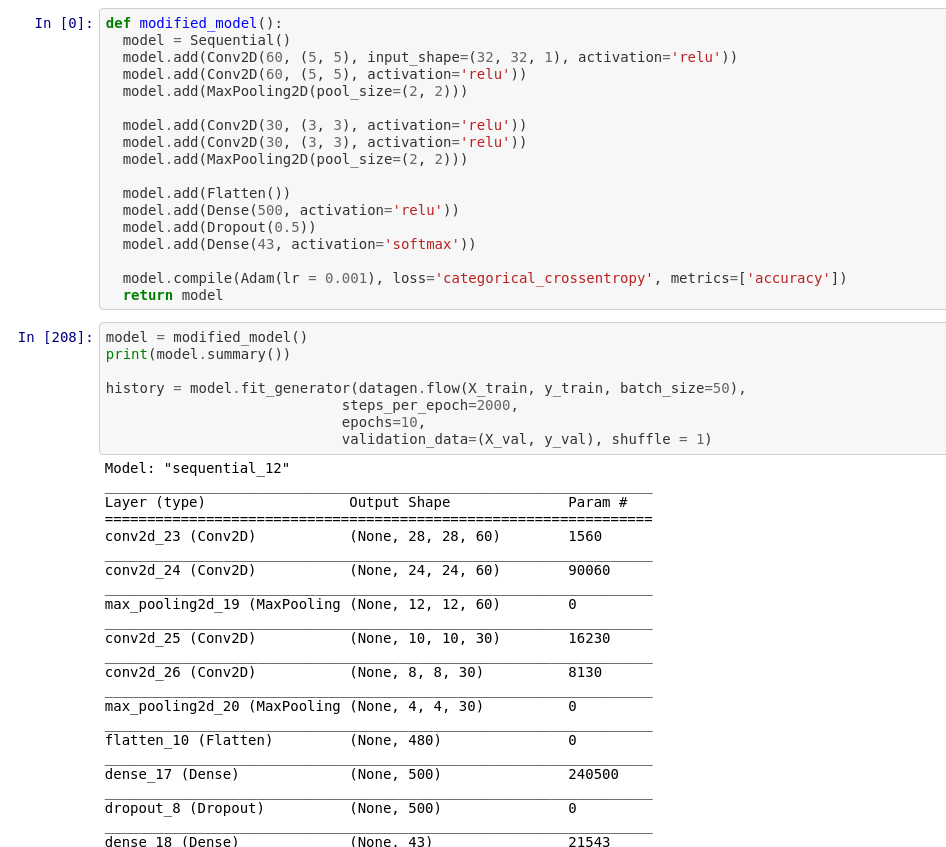The image size is (946, 847).
Task: Click the 'Output Shape' column header
Action: coord(400,502)
